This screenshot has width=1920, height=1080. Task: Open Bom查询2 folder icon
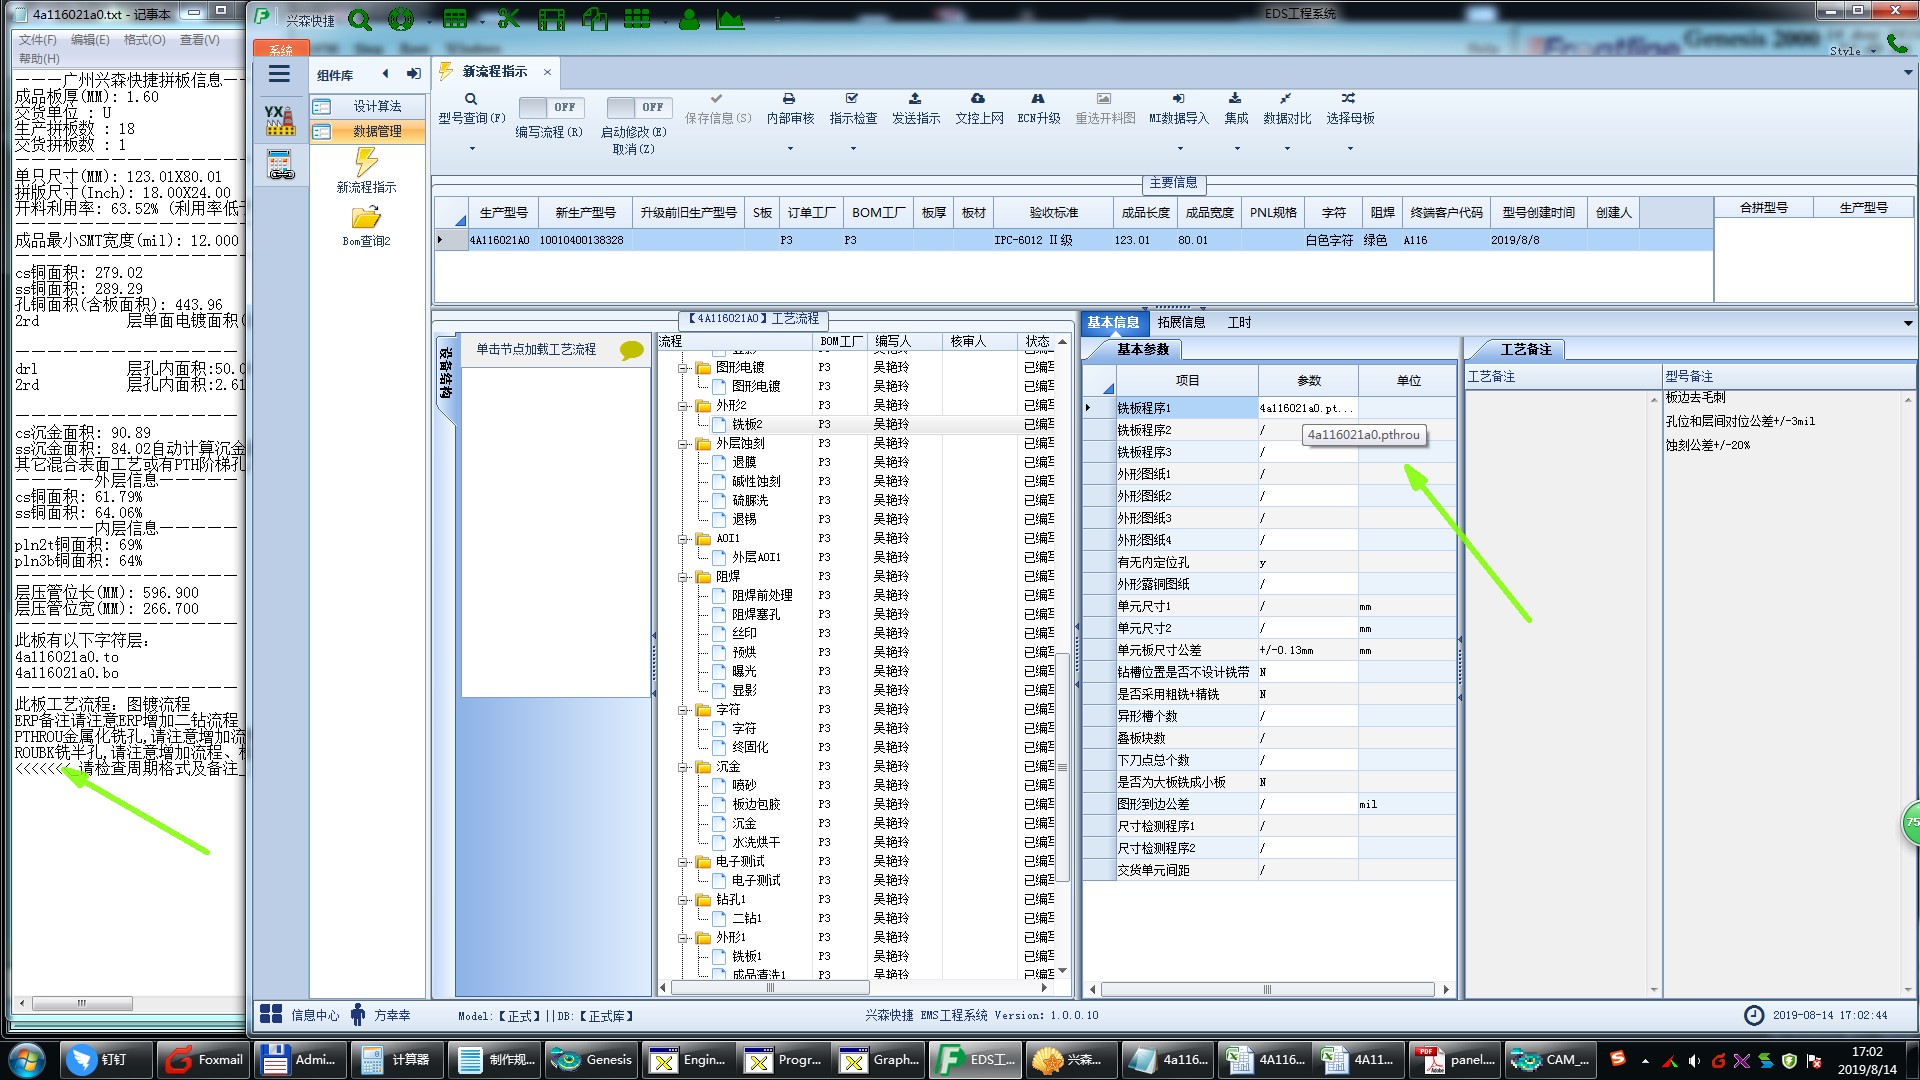366,217
